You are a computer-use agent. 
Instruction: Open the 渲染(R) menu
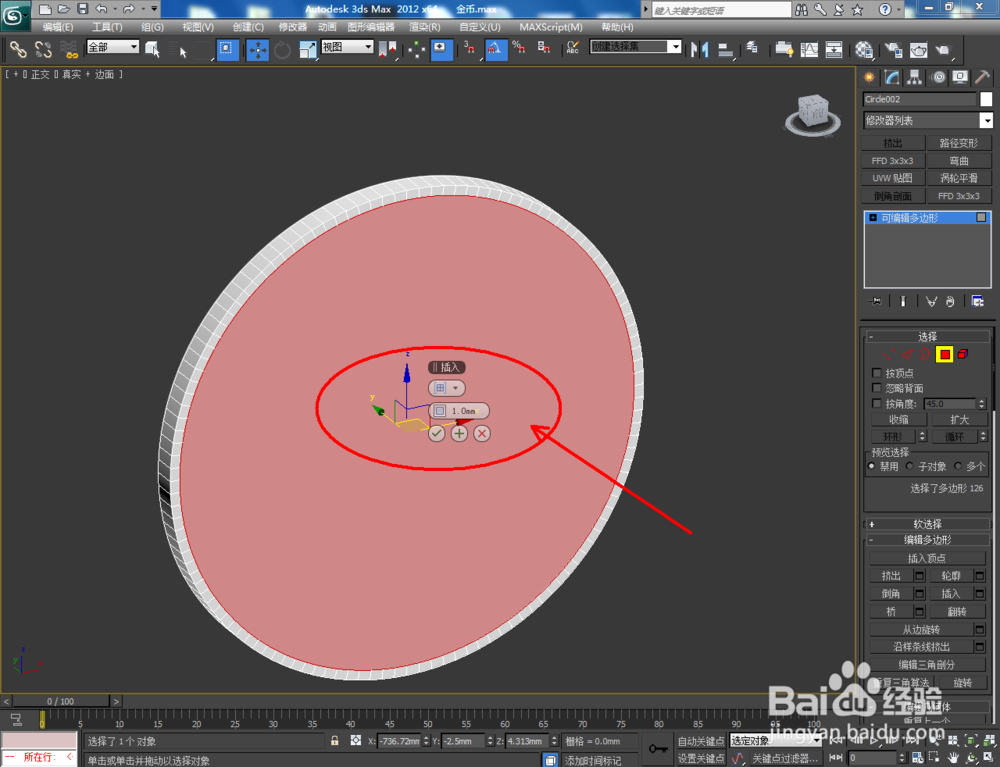click(x=425, y=27)
